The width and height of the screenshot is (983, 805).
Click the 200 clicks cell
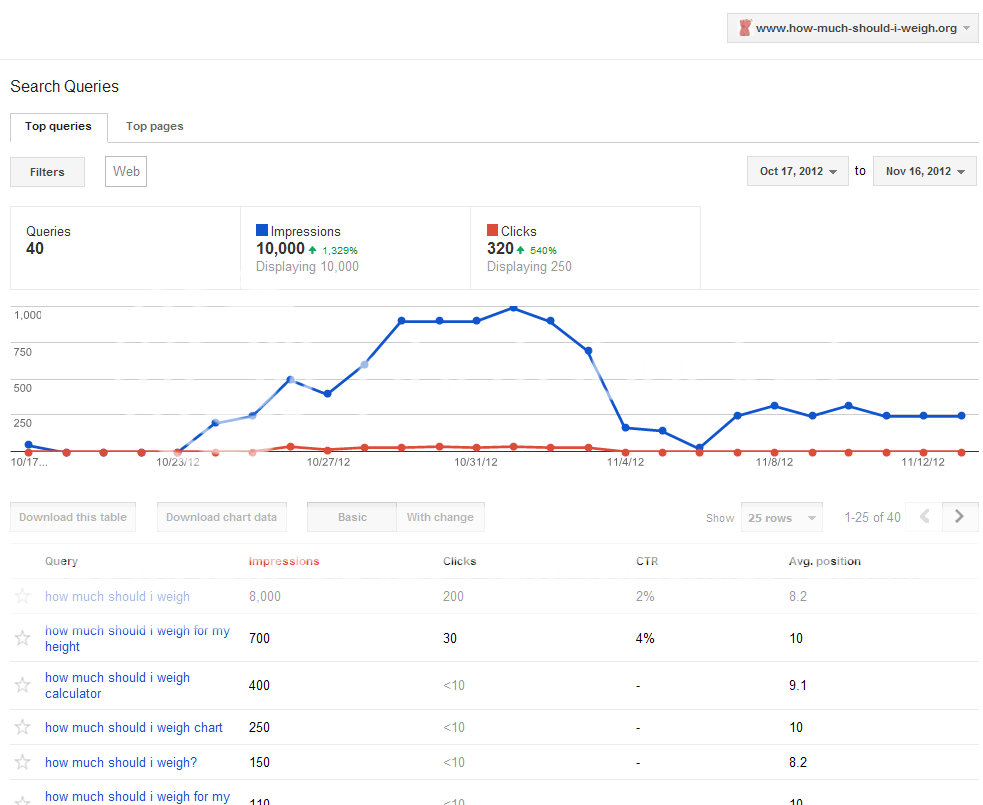pos(453,596)
